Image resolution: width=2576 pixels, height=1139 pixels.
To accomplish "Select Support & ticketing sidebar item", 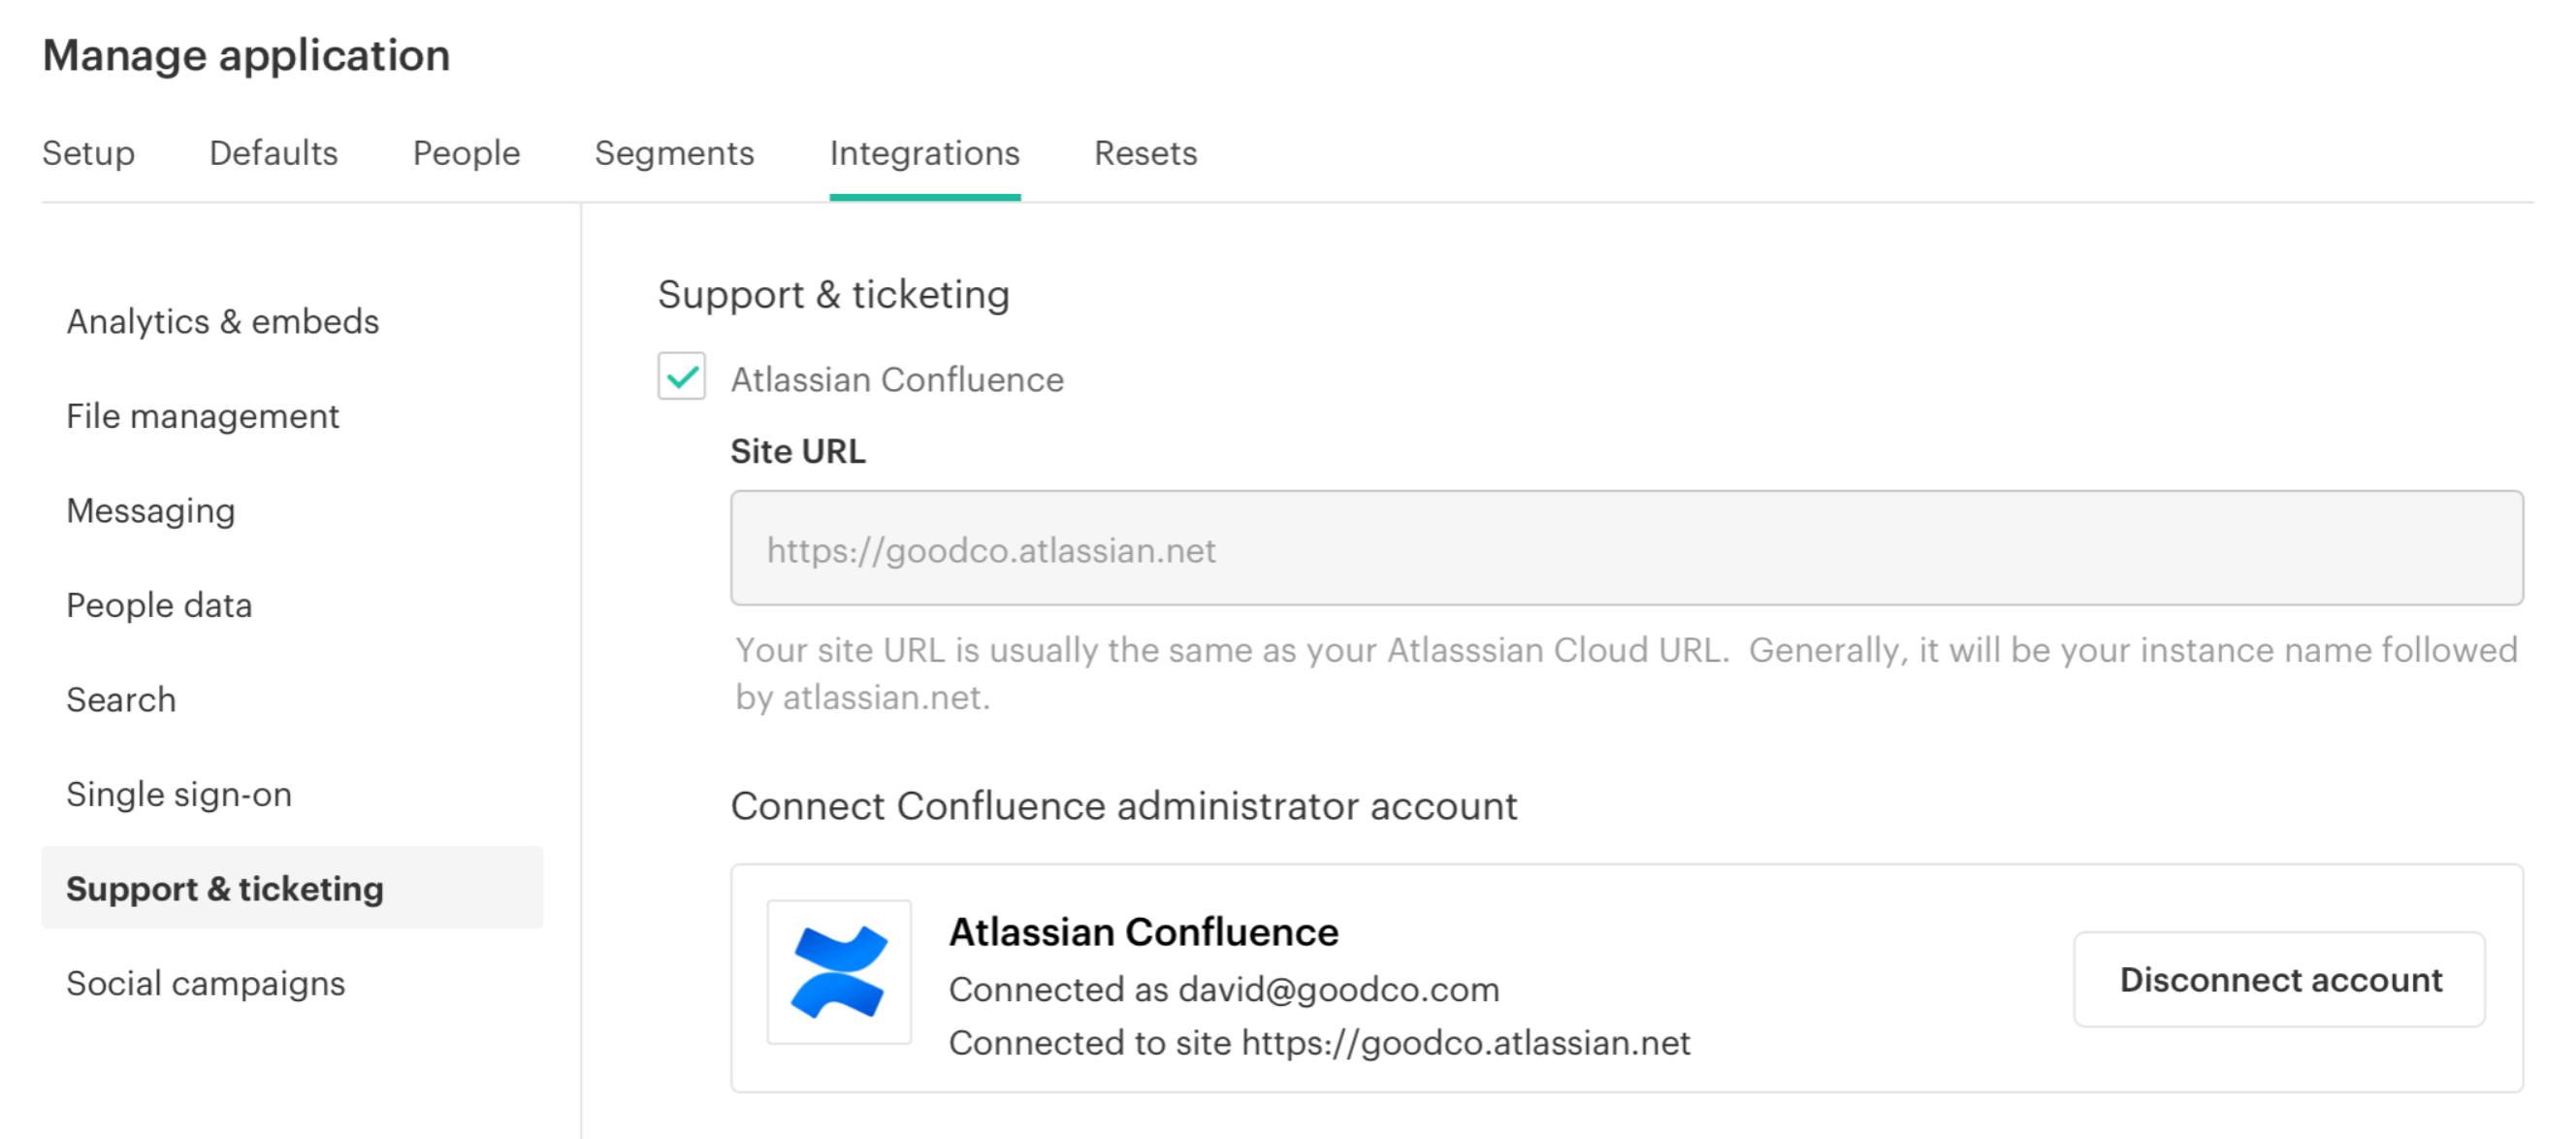I will pos(225,888).
